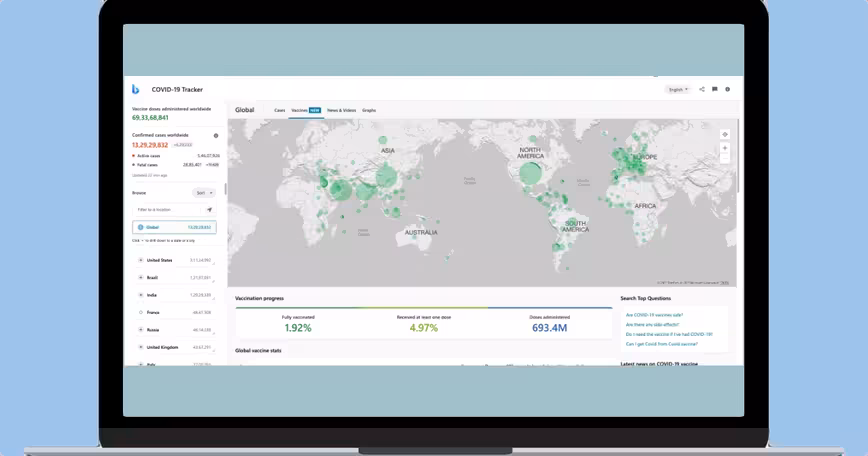Switch to the Graphs tab
The height and width of the screenshot is (456, 868).
369,110
